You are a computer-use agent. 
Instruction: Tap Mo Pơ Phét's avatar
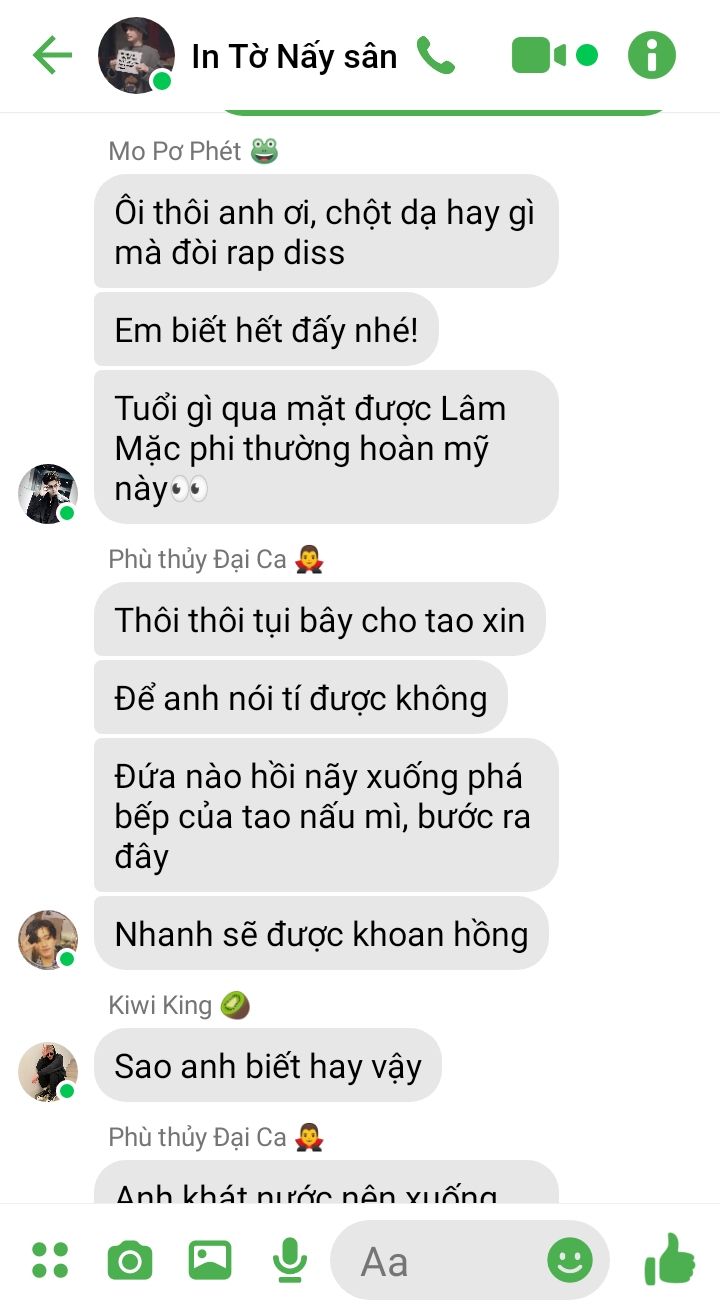48,494
